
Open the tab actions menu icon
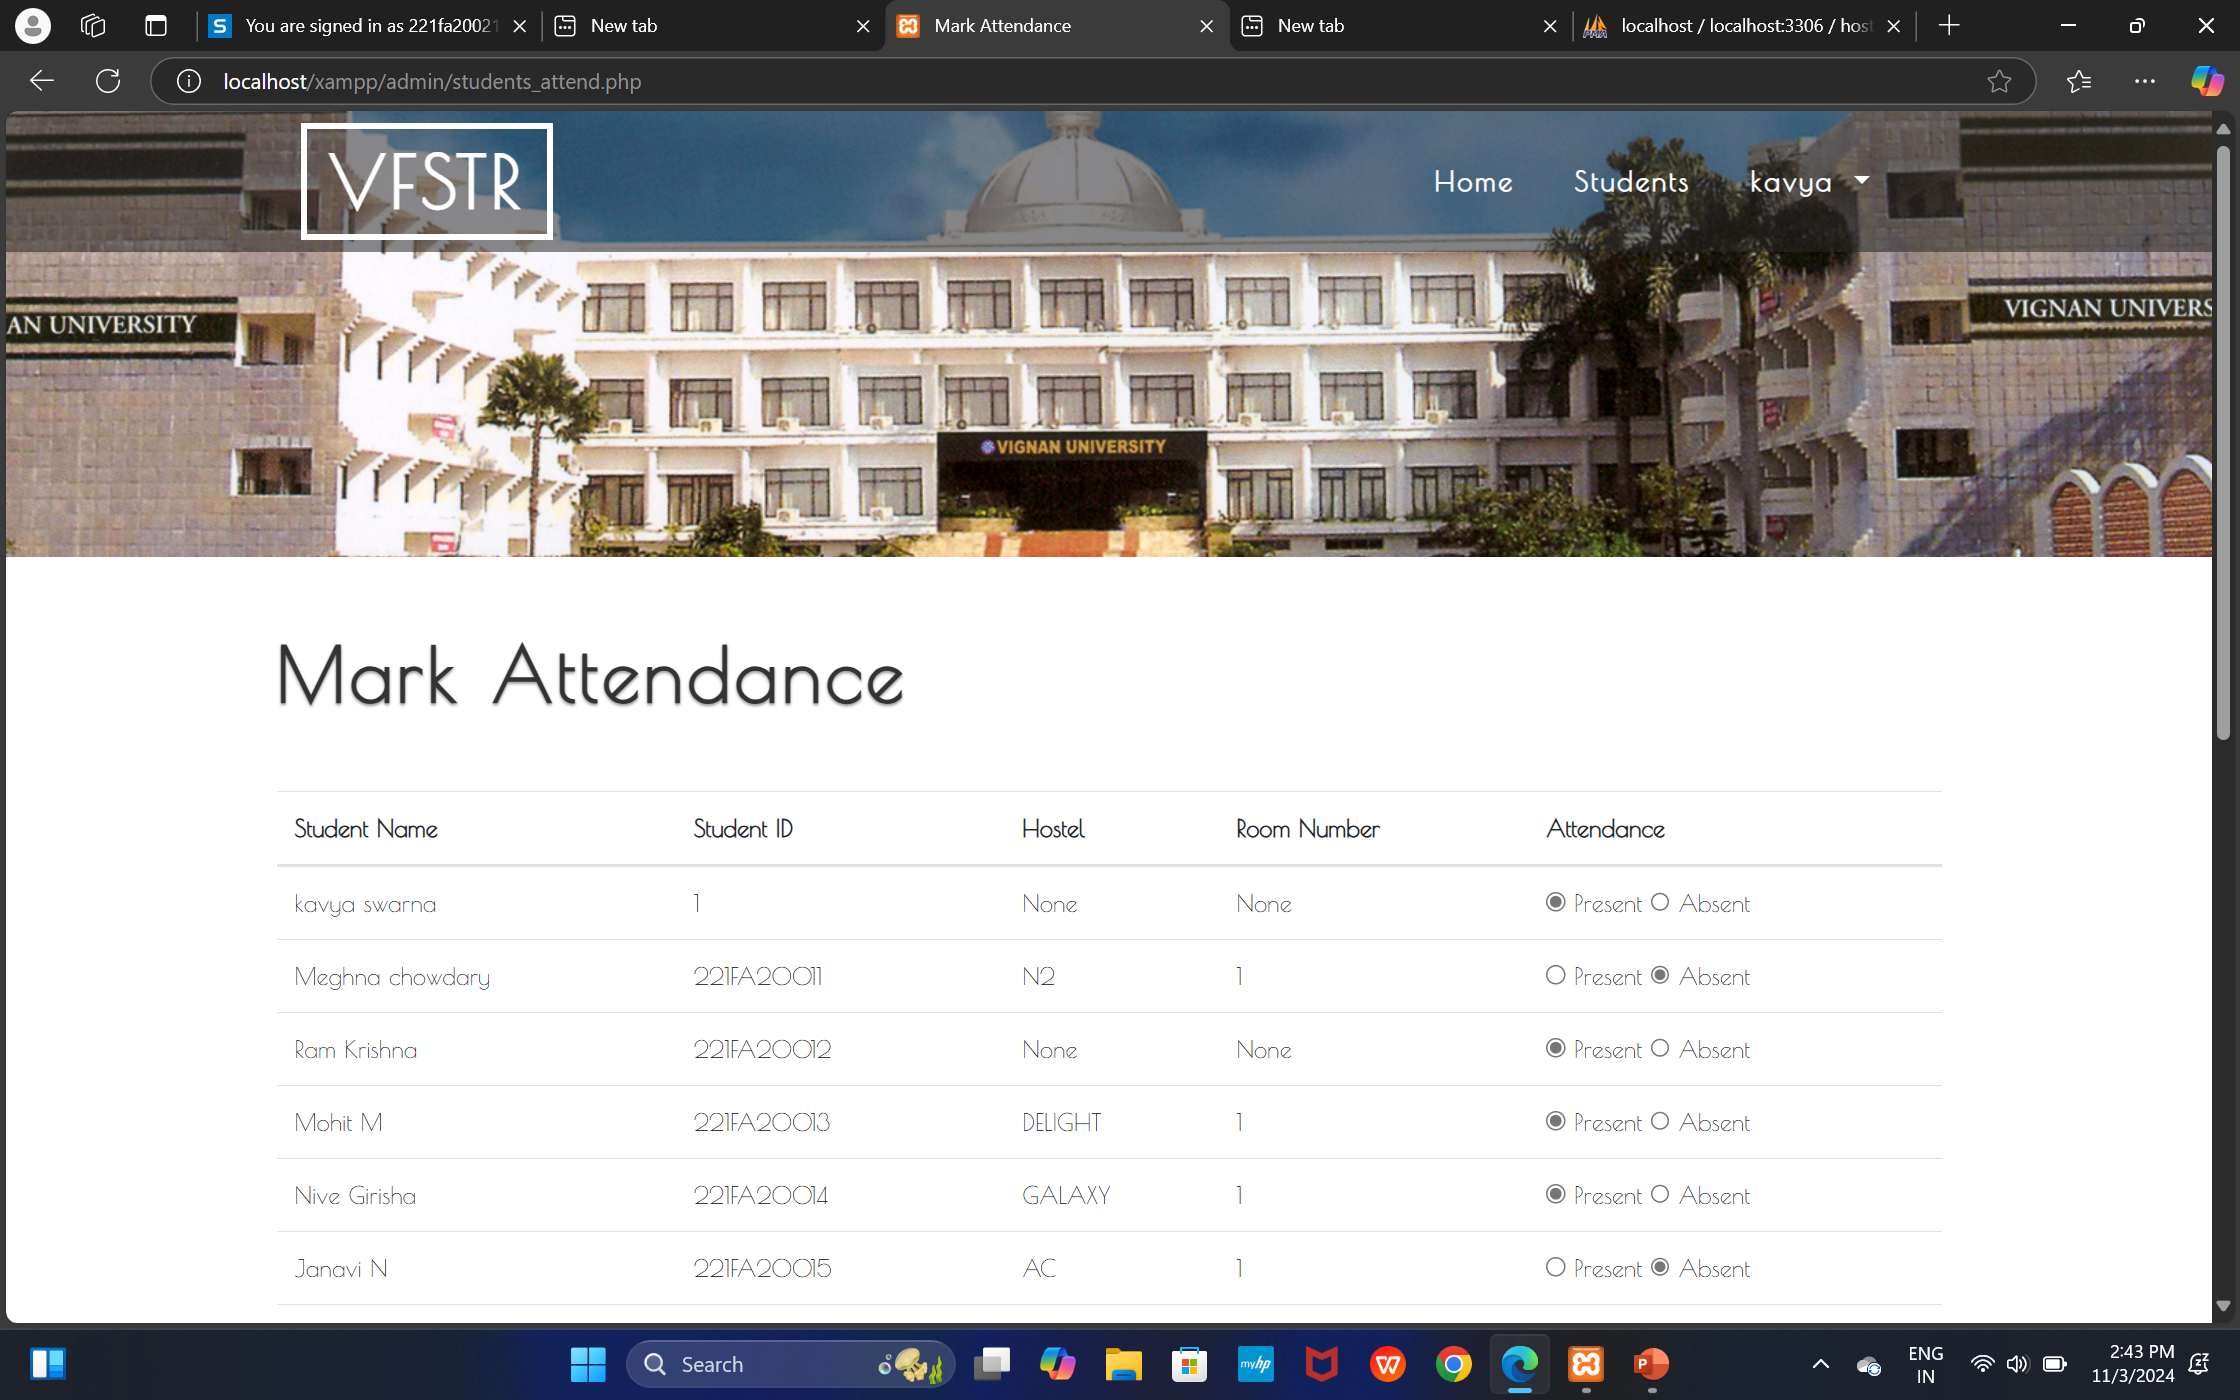(x=156, y=26)
